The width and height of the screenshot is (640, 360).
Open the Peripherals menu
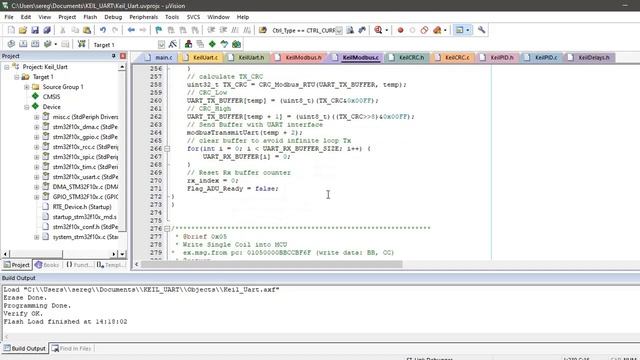coord(144,17)
